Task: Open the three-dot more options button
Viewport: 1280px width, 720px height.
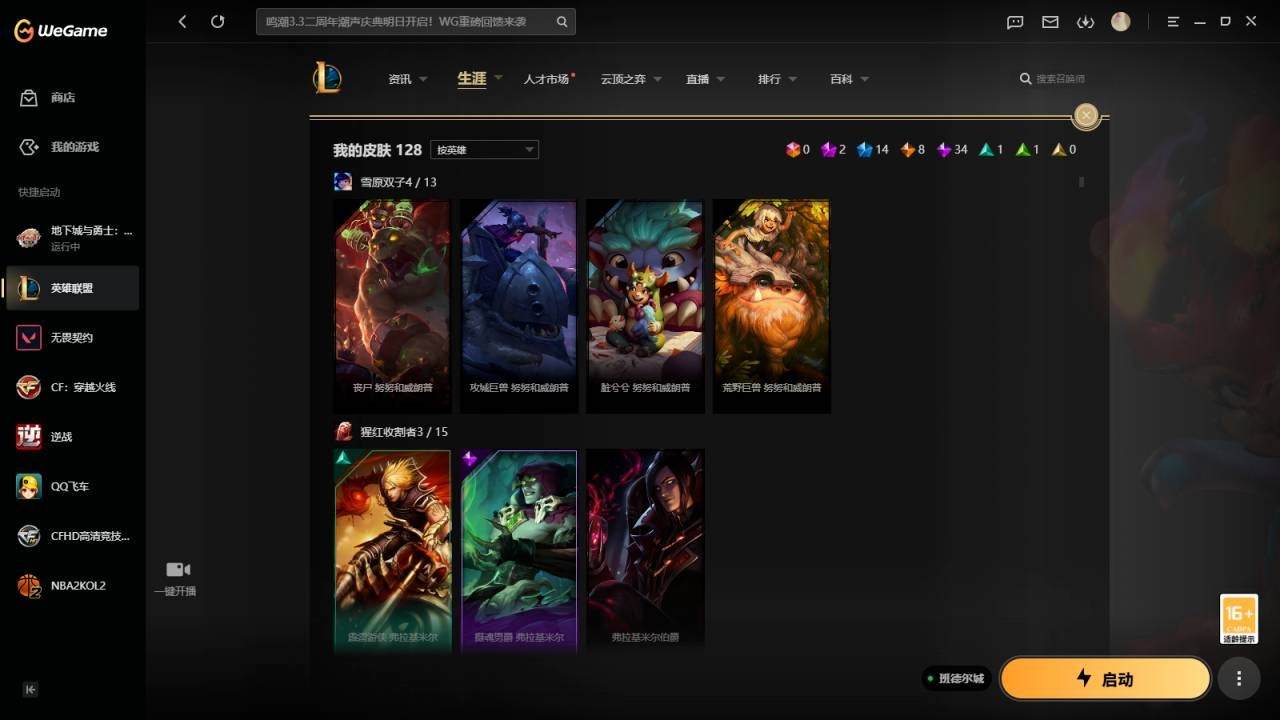Action: tap(1239, 678)
